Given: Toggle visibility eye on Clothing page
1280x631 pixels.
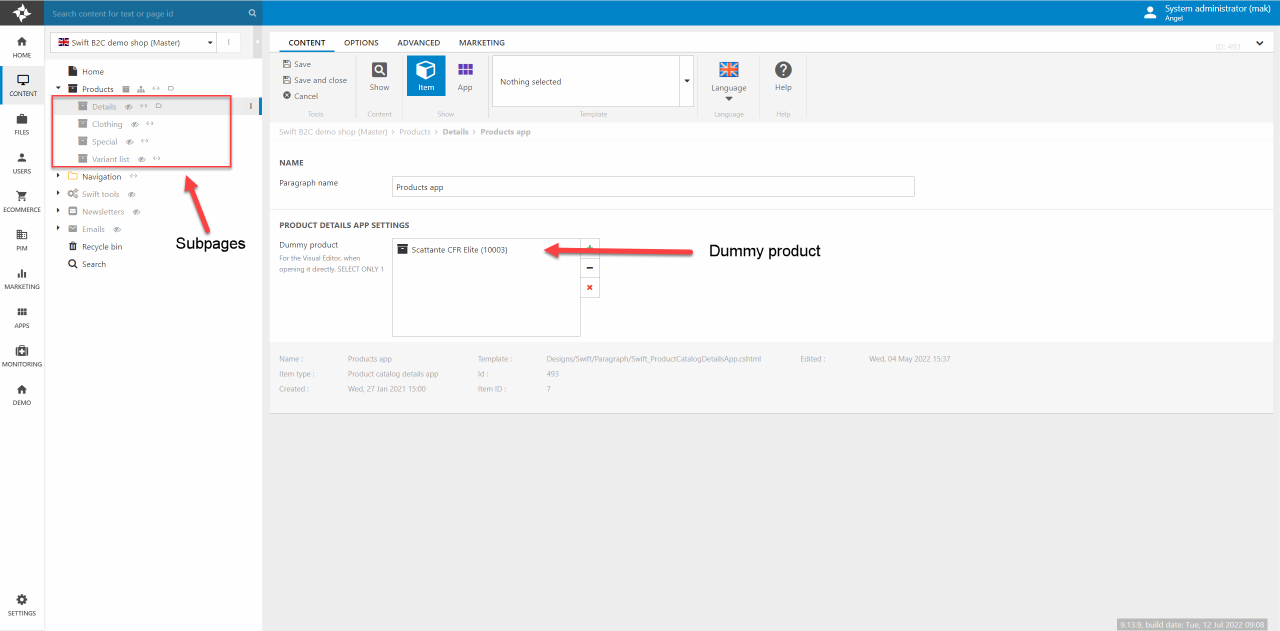Looking at the screenshot, I should tap(135, 125).
